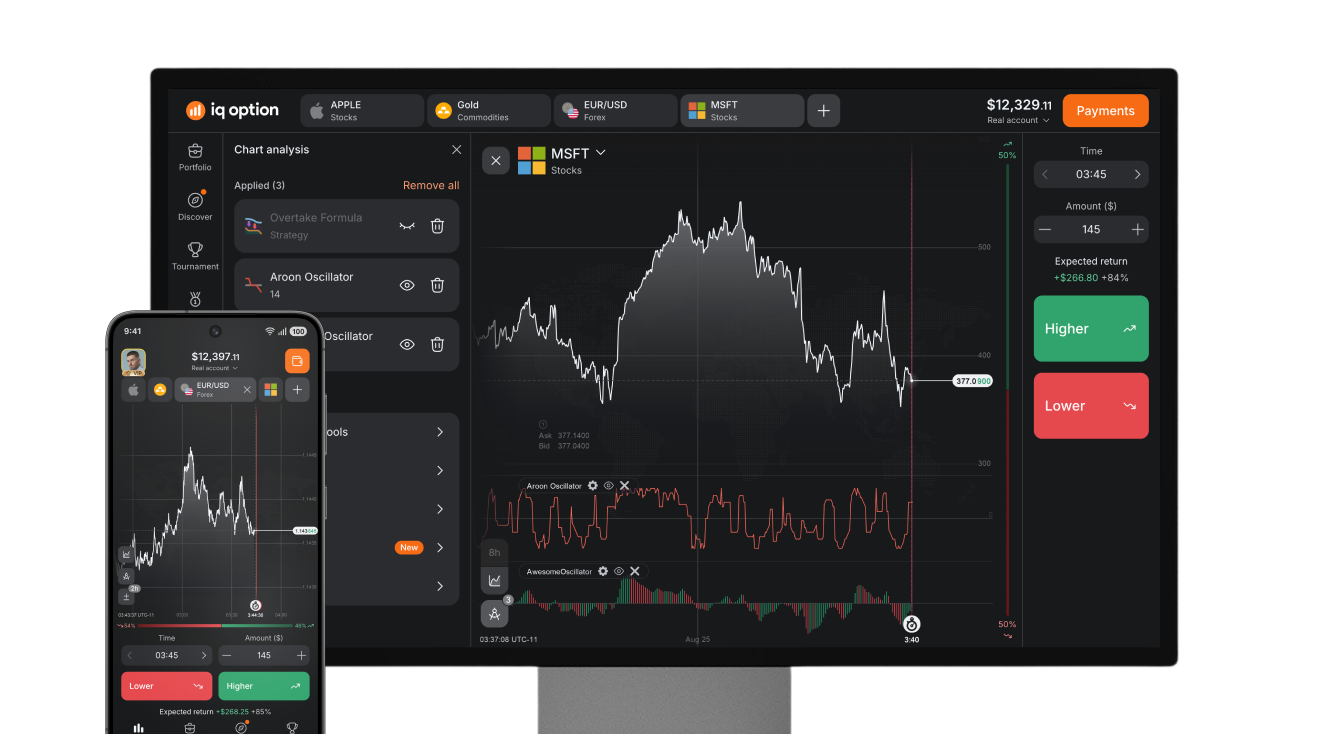Open the indicators compass button on phone chart
The image size is (1328, 734).
click(x=127, y=576)
